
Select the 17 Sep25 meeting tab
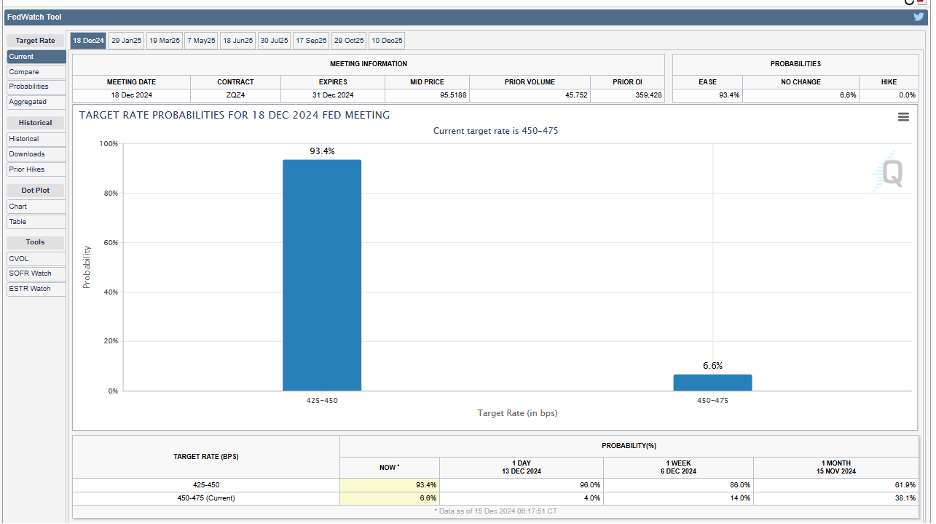tap(311, 41)
